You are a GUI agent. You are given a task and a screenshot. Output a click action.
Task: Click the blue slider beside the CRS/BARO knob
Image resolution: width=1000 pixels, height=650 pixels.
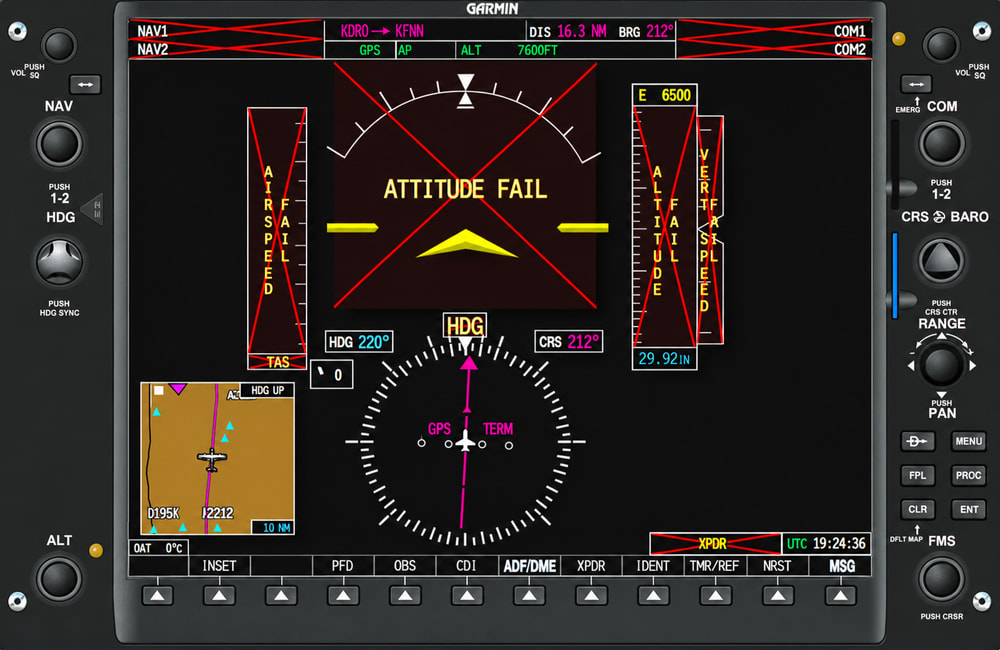[x=895, y=276]
